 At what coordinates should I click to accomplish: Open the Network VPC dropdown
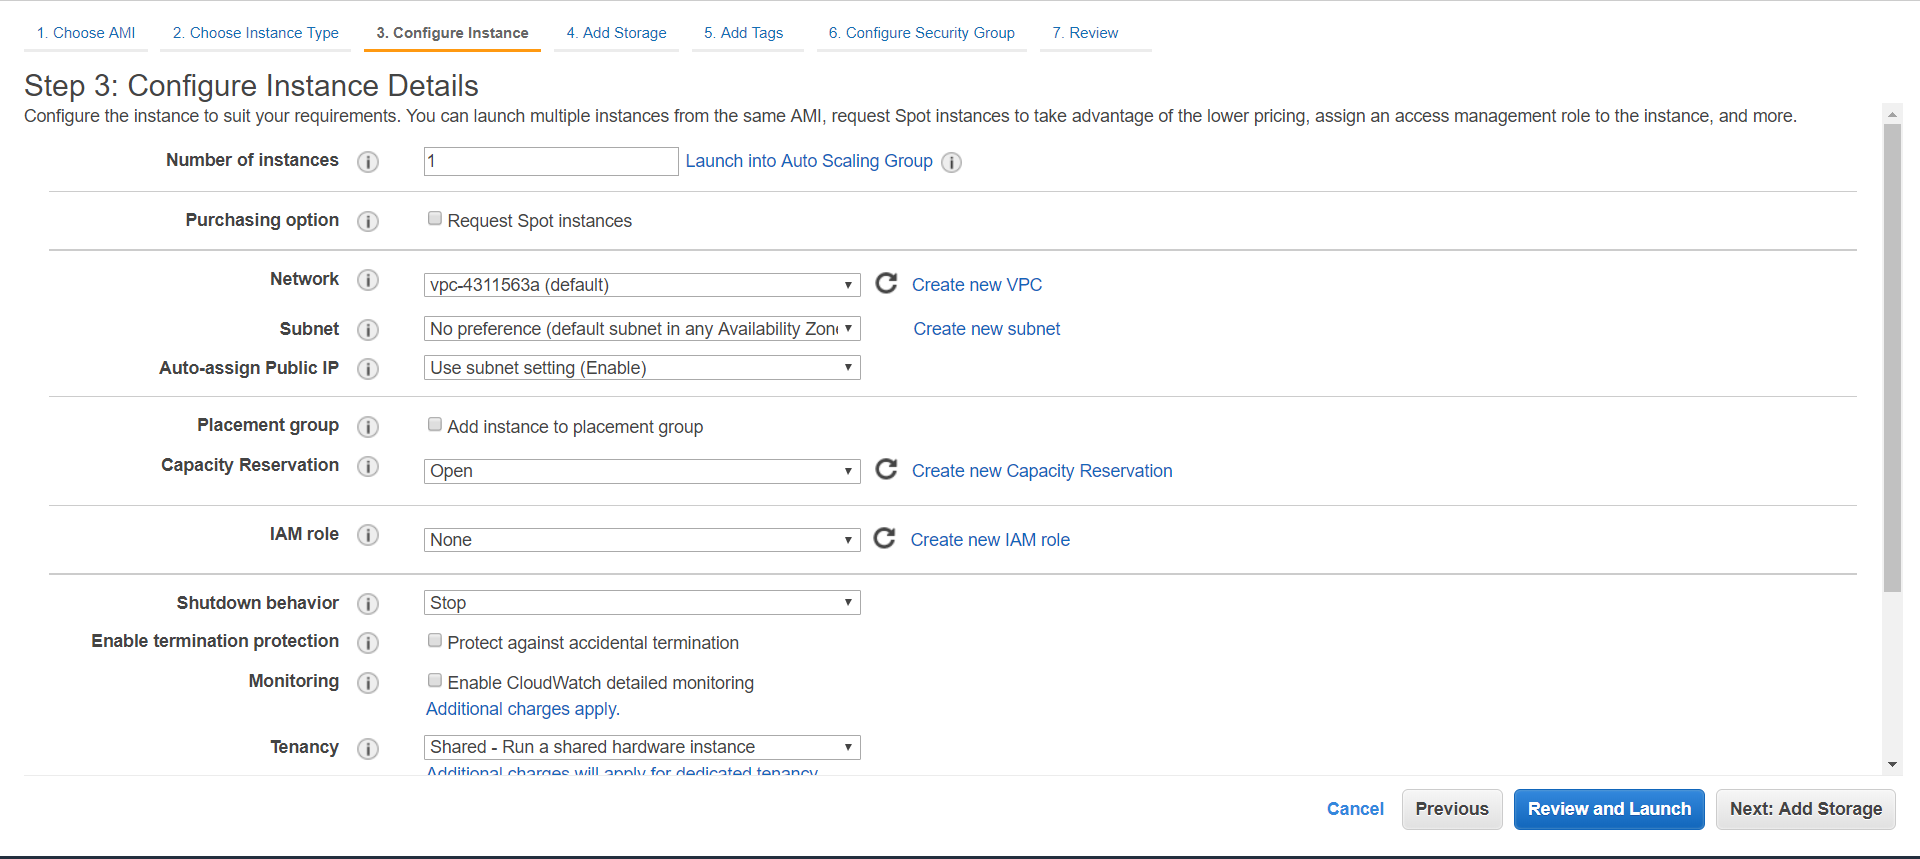click(x=641, y=285)
